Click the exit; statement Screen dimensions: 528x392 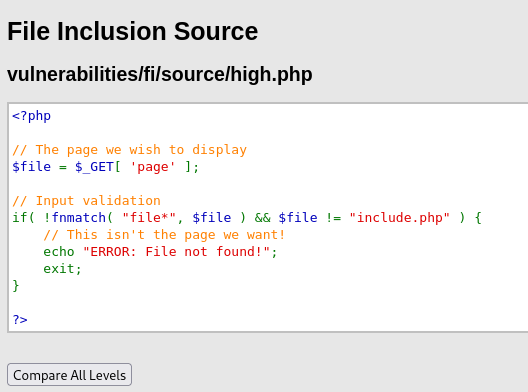click(x=63, y=269)
